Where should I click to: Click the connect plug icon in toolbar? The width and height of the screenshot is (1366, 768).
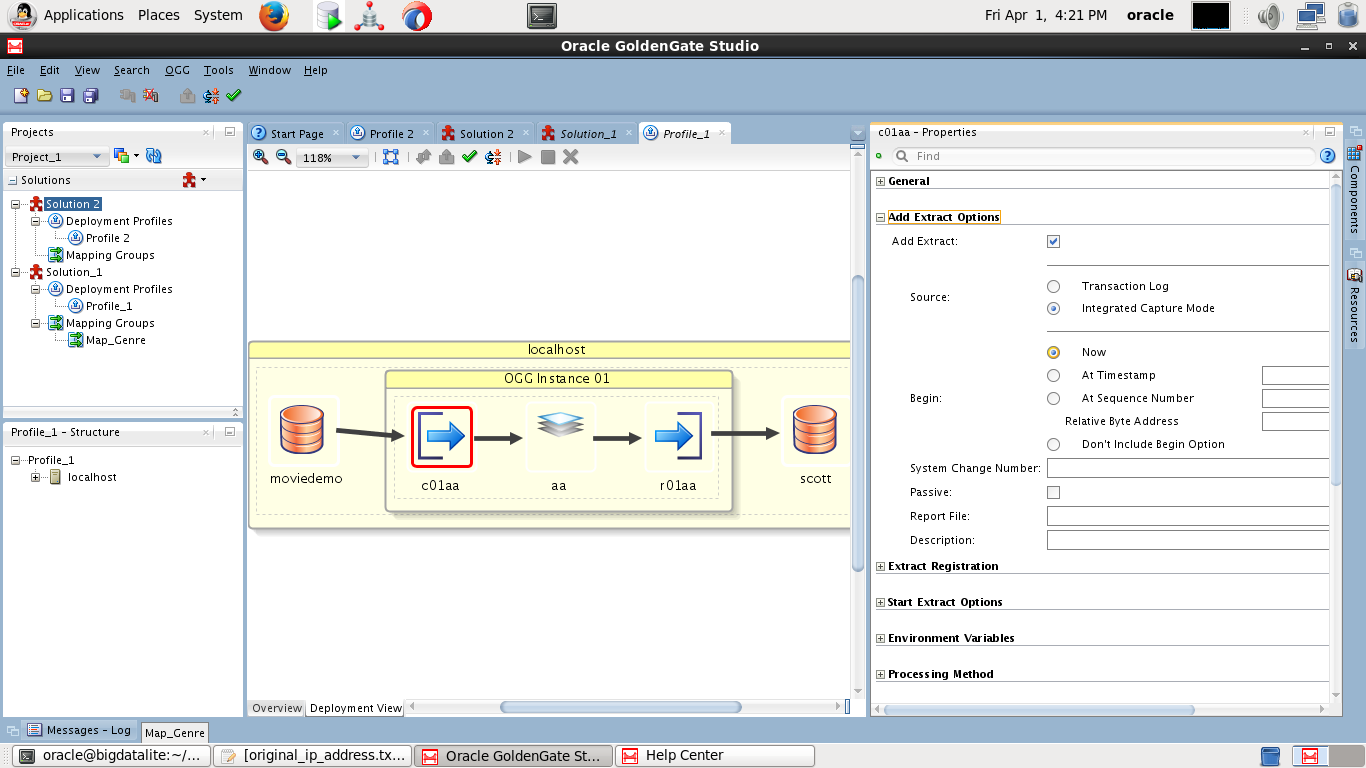point(127,95)
